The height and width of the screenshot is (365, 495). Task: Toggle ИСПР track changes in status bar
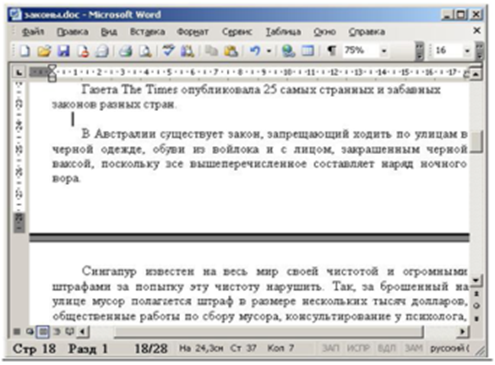pyautogui.click(x=358, y=348)
